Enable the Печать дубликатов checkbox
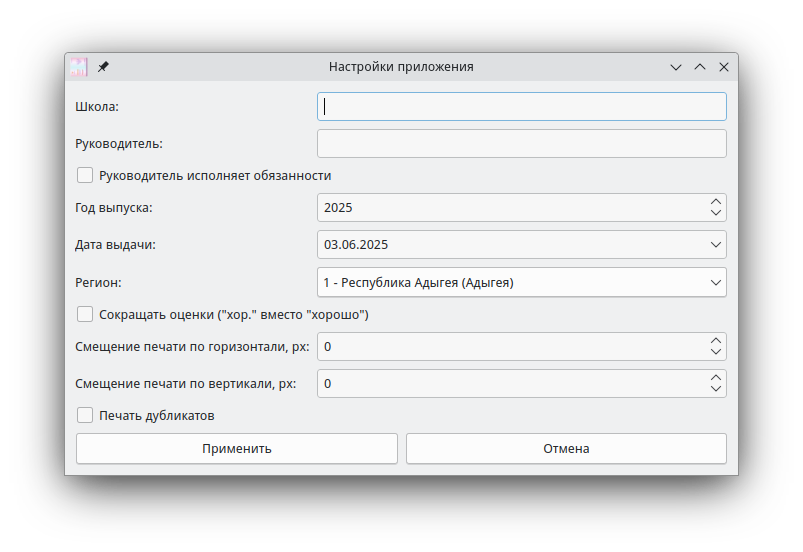 85,415
